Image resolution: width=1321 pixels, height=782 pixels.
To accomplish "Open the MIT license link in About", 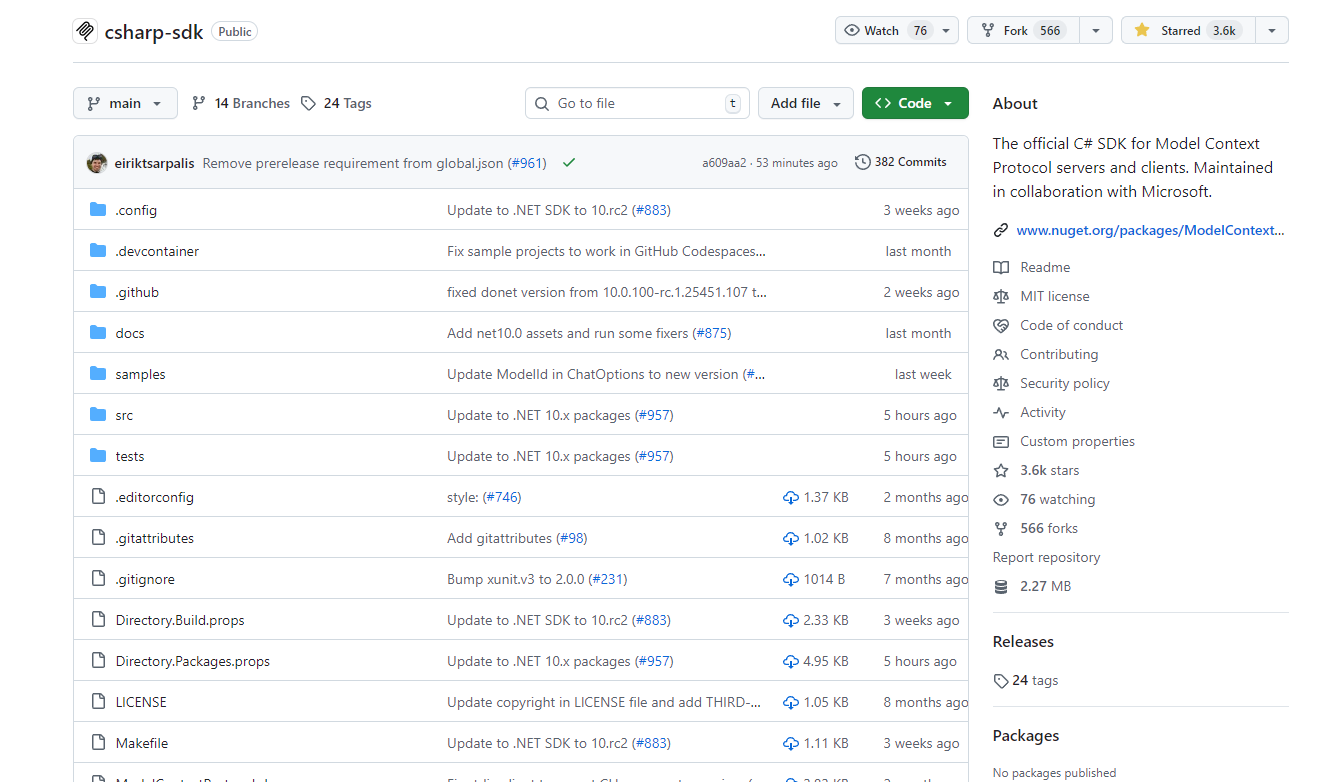I will tap(1054, 296).
